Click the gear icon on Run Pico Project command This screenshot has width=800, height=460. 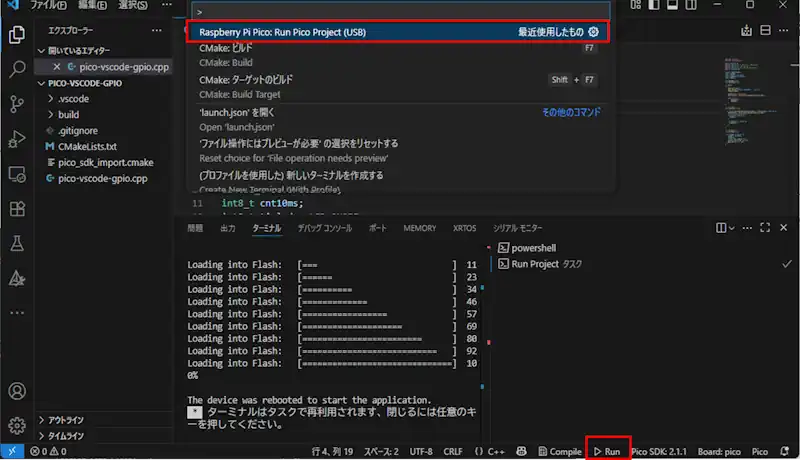(x=593, y=32)
